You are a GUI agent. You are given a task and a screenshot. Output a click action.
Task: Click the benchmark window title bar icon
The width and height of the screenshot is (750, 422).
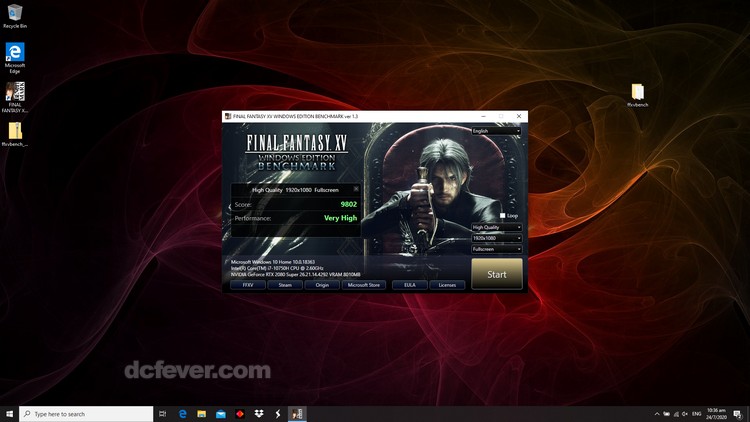coord(228,116)
